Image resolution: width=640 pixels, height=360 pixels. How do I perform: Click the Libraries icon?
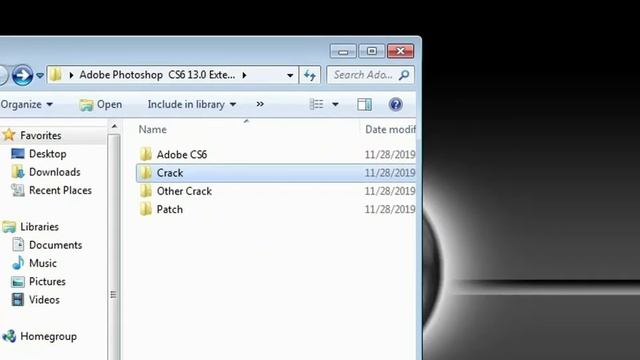tap(9, 227)
